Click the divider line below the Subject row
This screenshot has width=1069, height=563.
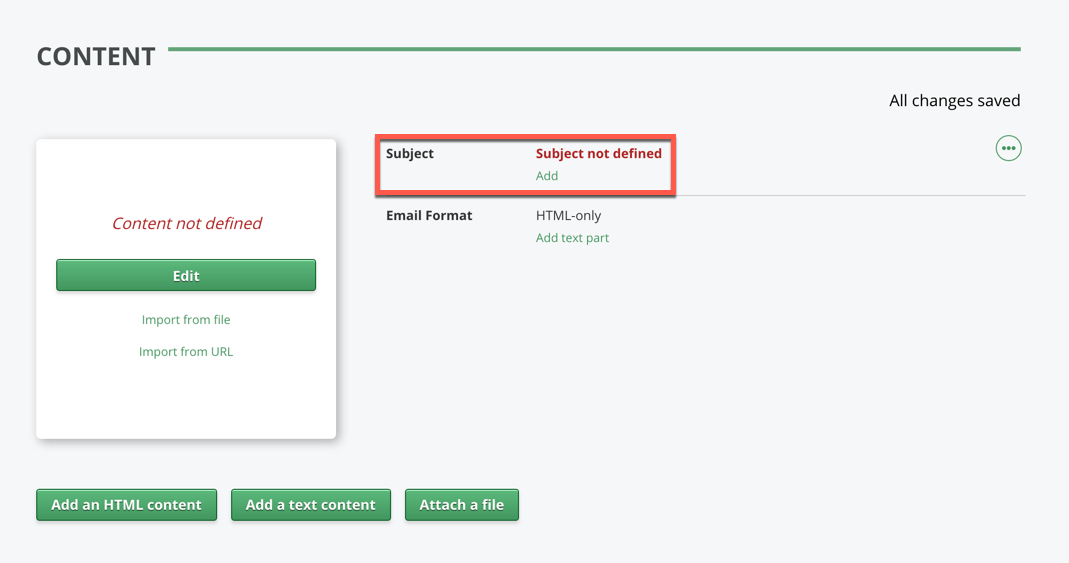coord(850,196)
